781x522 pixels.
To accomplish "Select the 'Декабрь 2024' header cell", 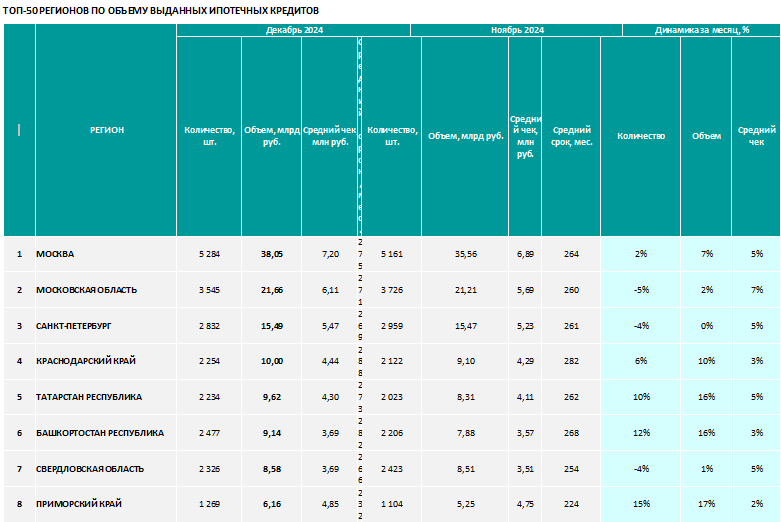I will (x=294, y=30).
